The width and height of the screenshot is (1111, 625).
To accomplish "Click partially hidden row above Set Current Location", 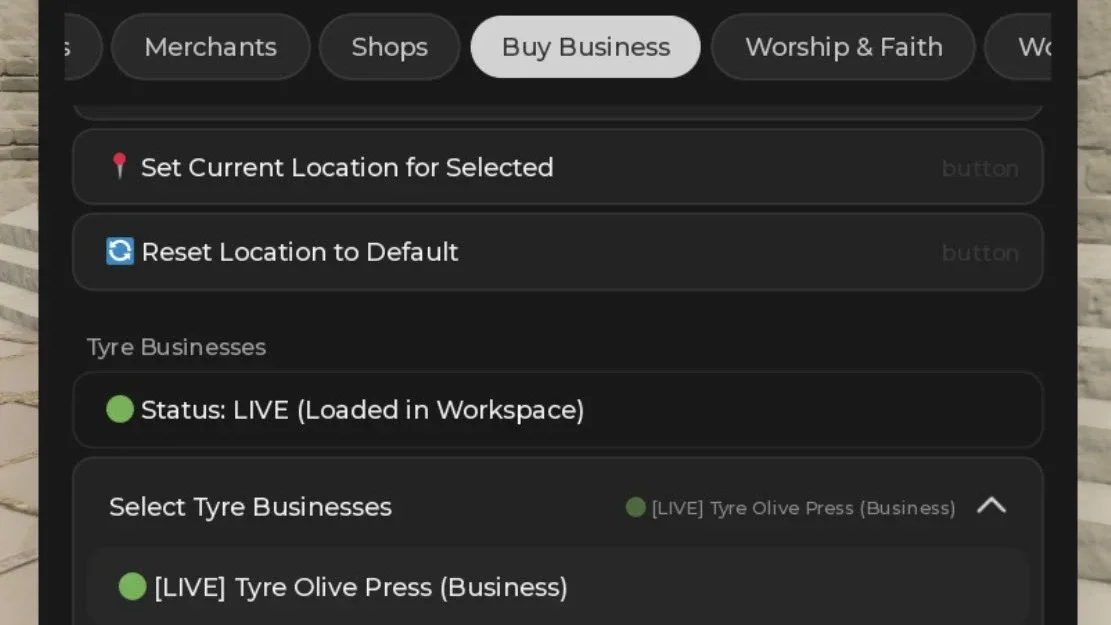I will pos(558,112).
